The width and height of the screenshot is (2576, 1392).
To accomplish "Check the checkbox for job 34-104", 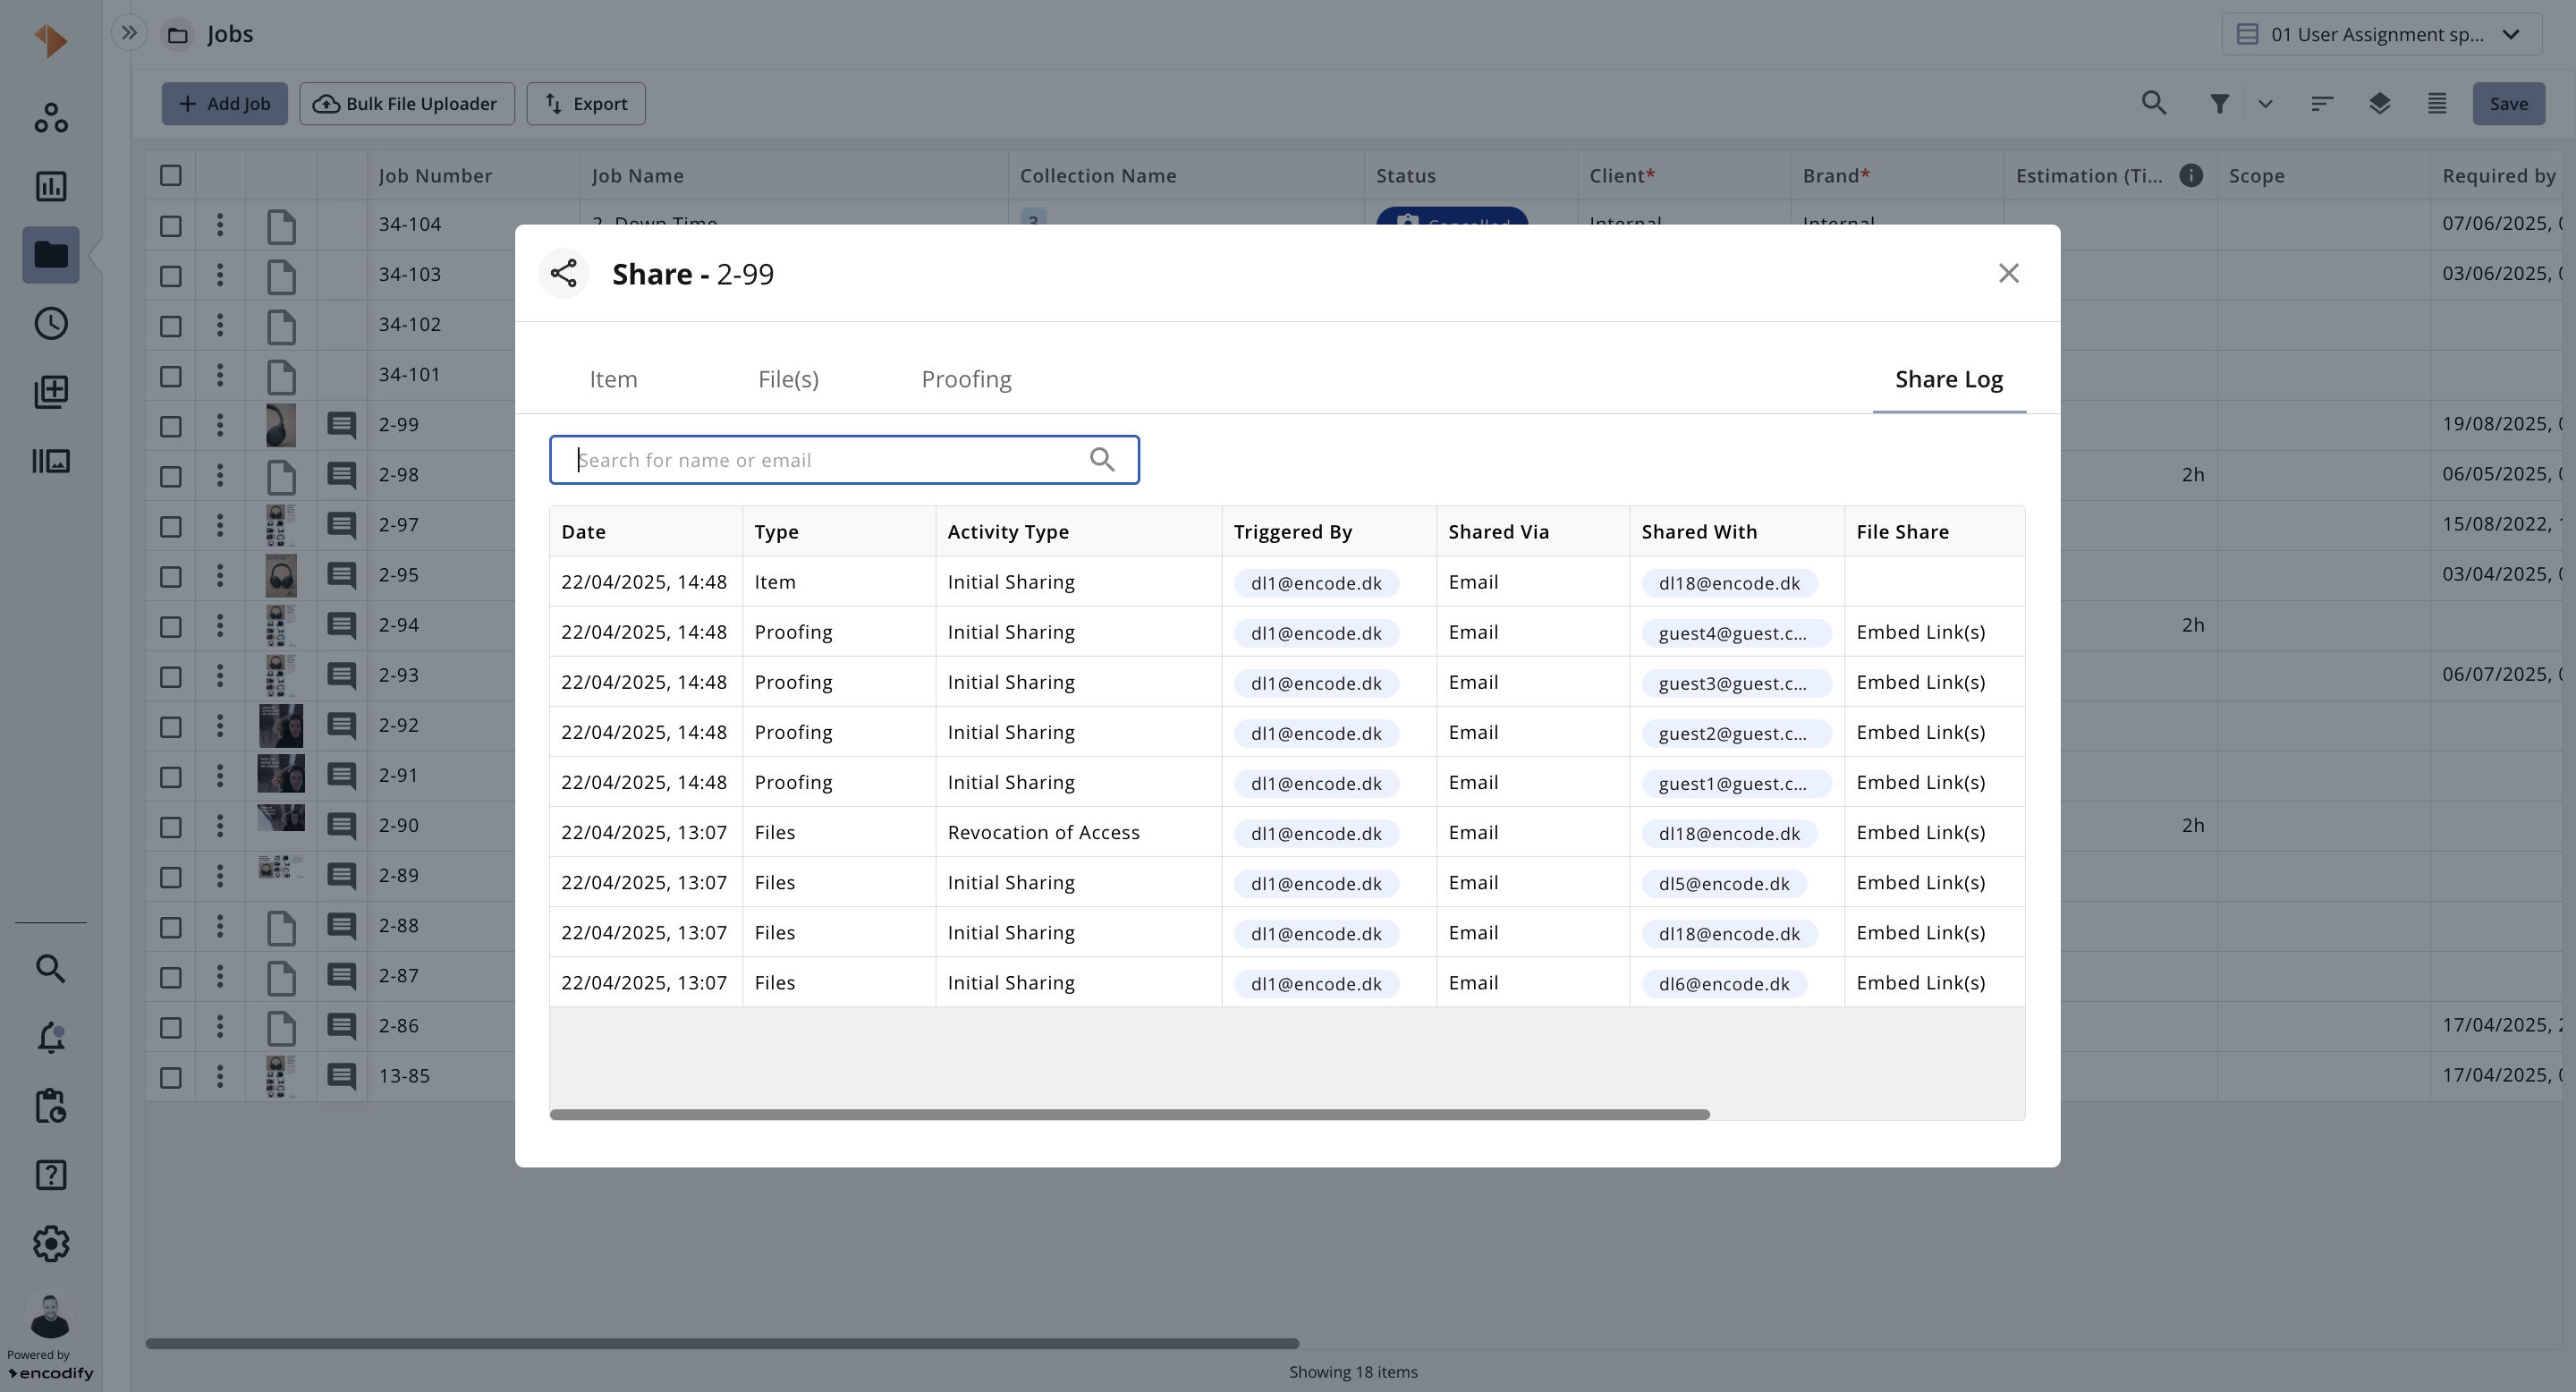I will pos(171,225).
